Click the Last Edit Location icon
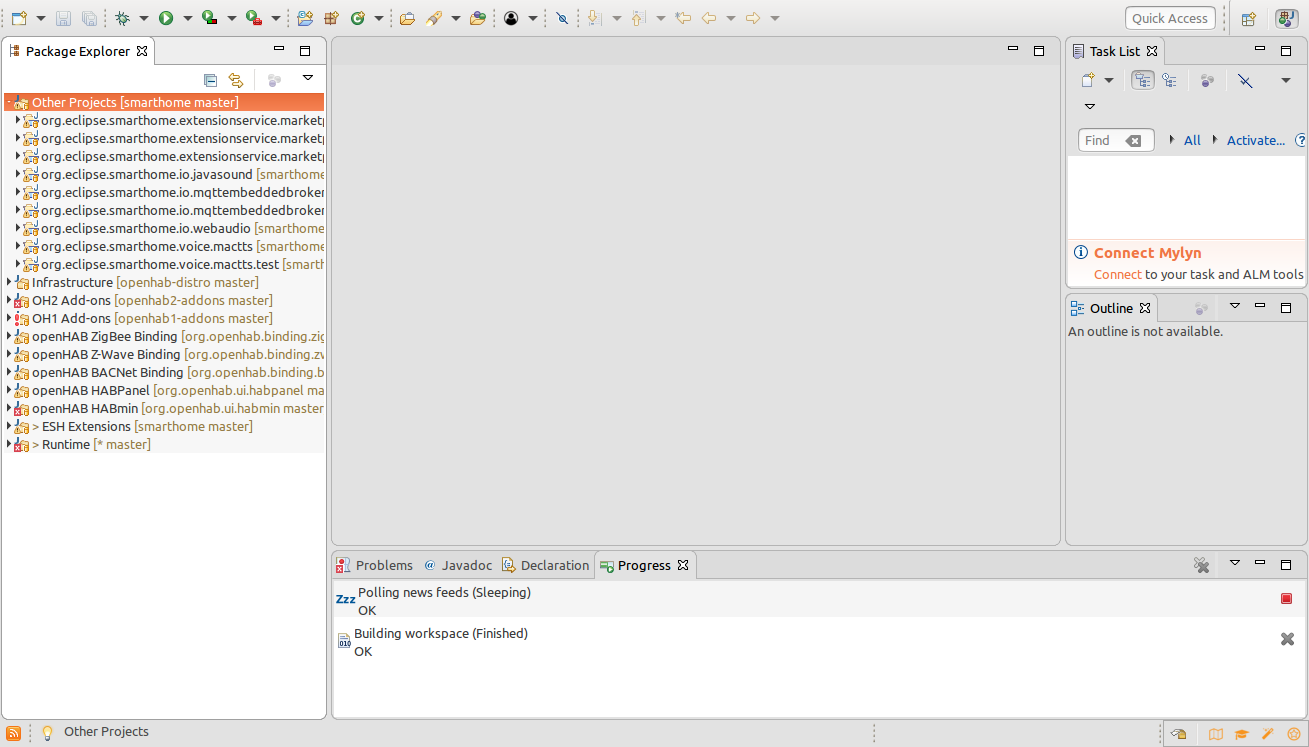The image size is (1309, 747). pos(683,18)
